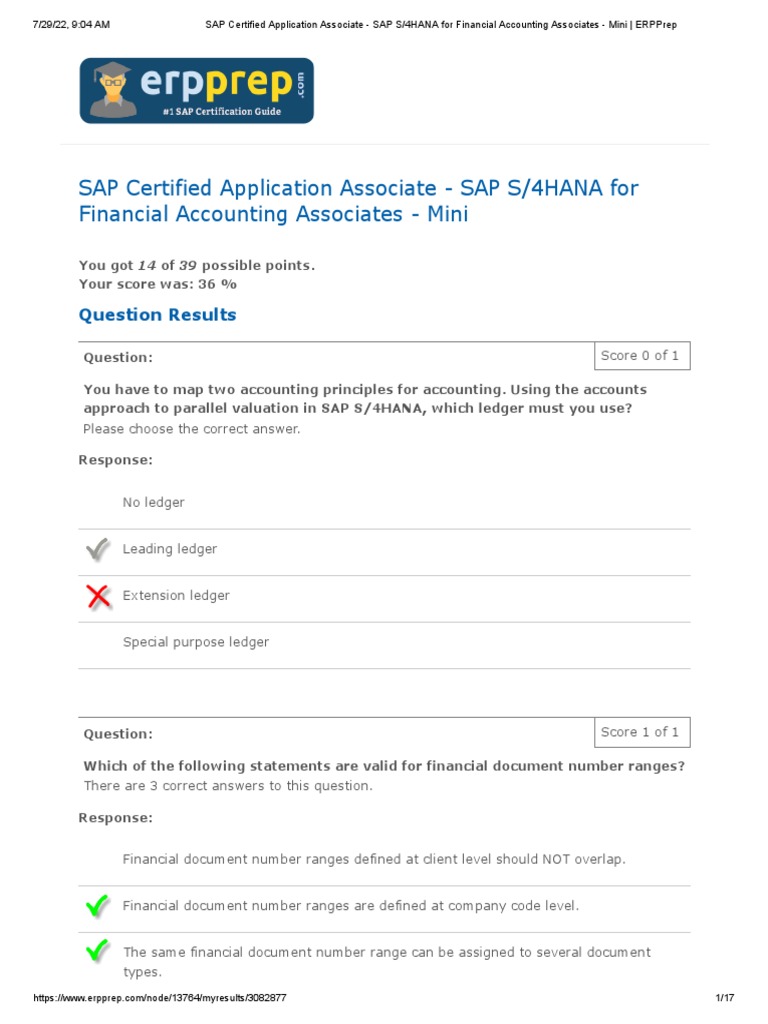Viewport: 768px width, 1024px height.
Task: Click the ERPPrep logo banner
Action: [x=197, y=90]
